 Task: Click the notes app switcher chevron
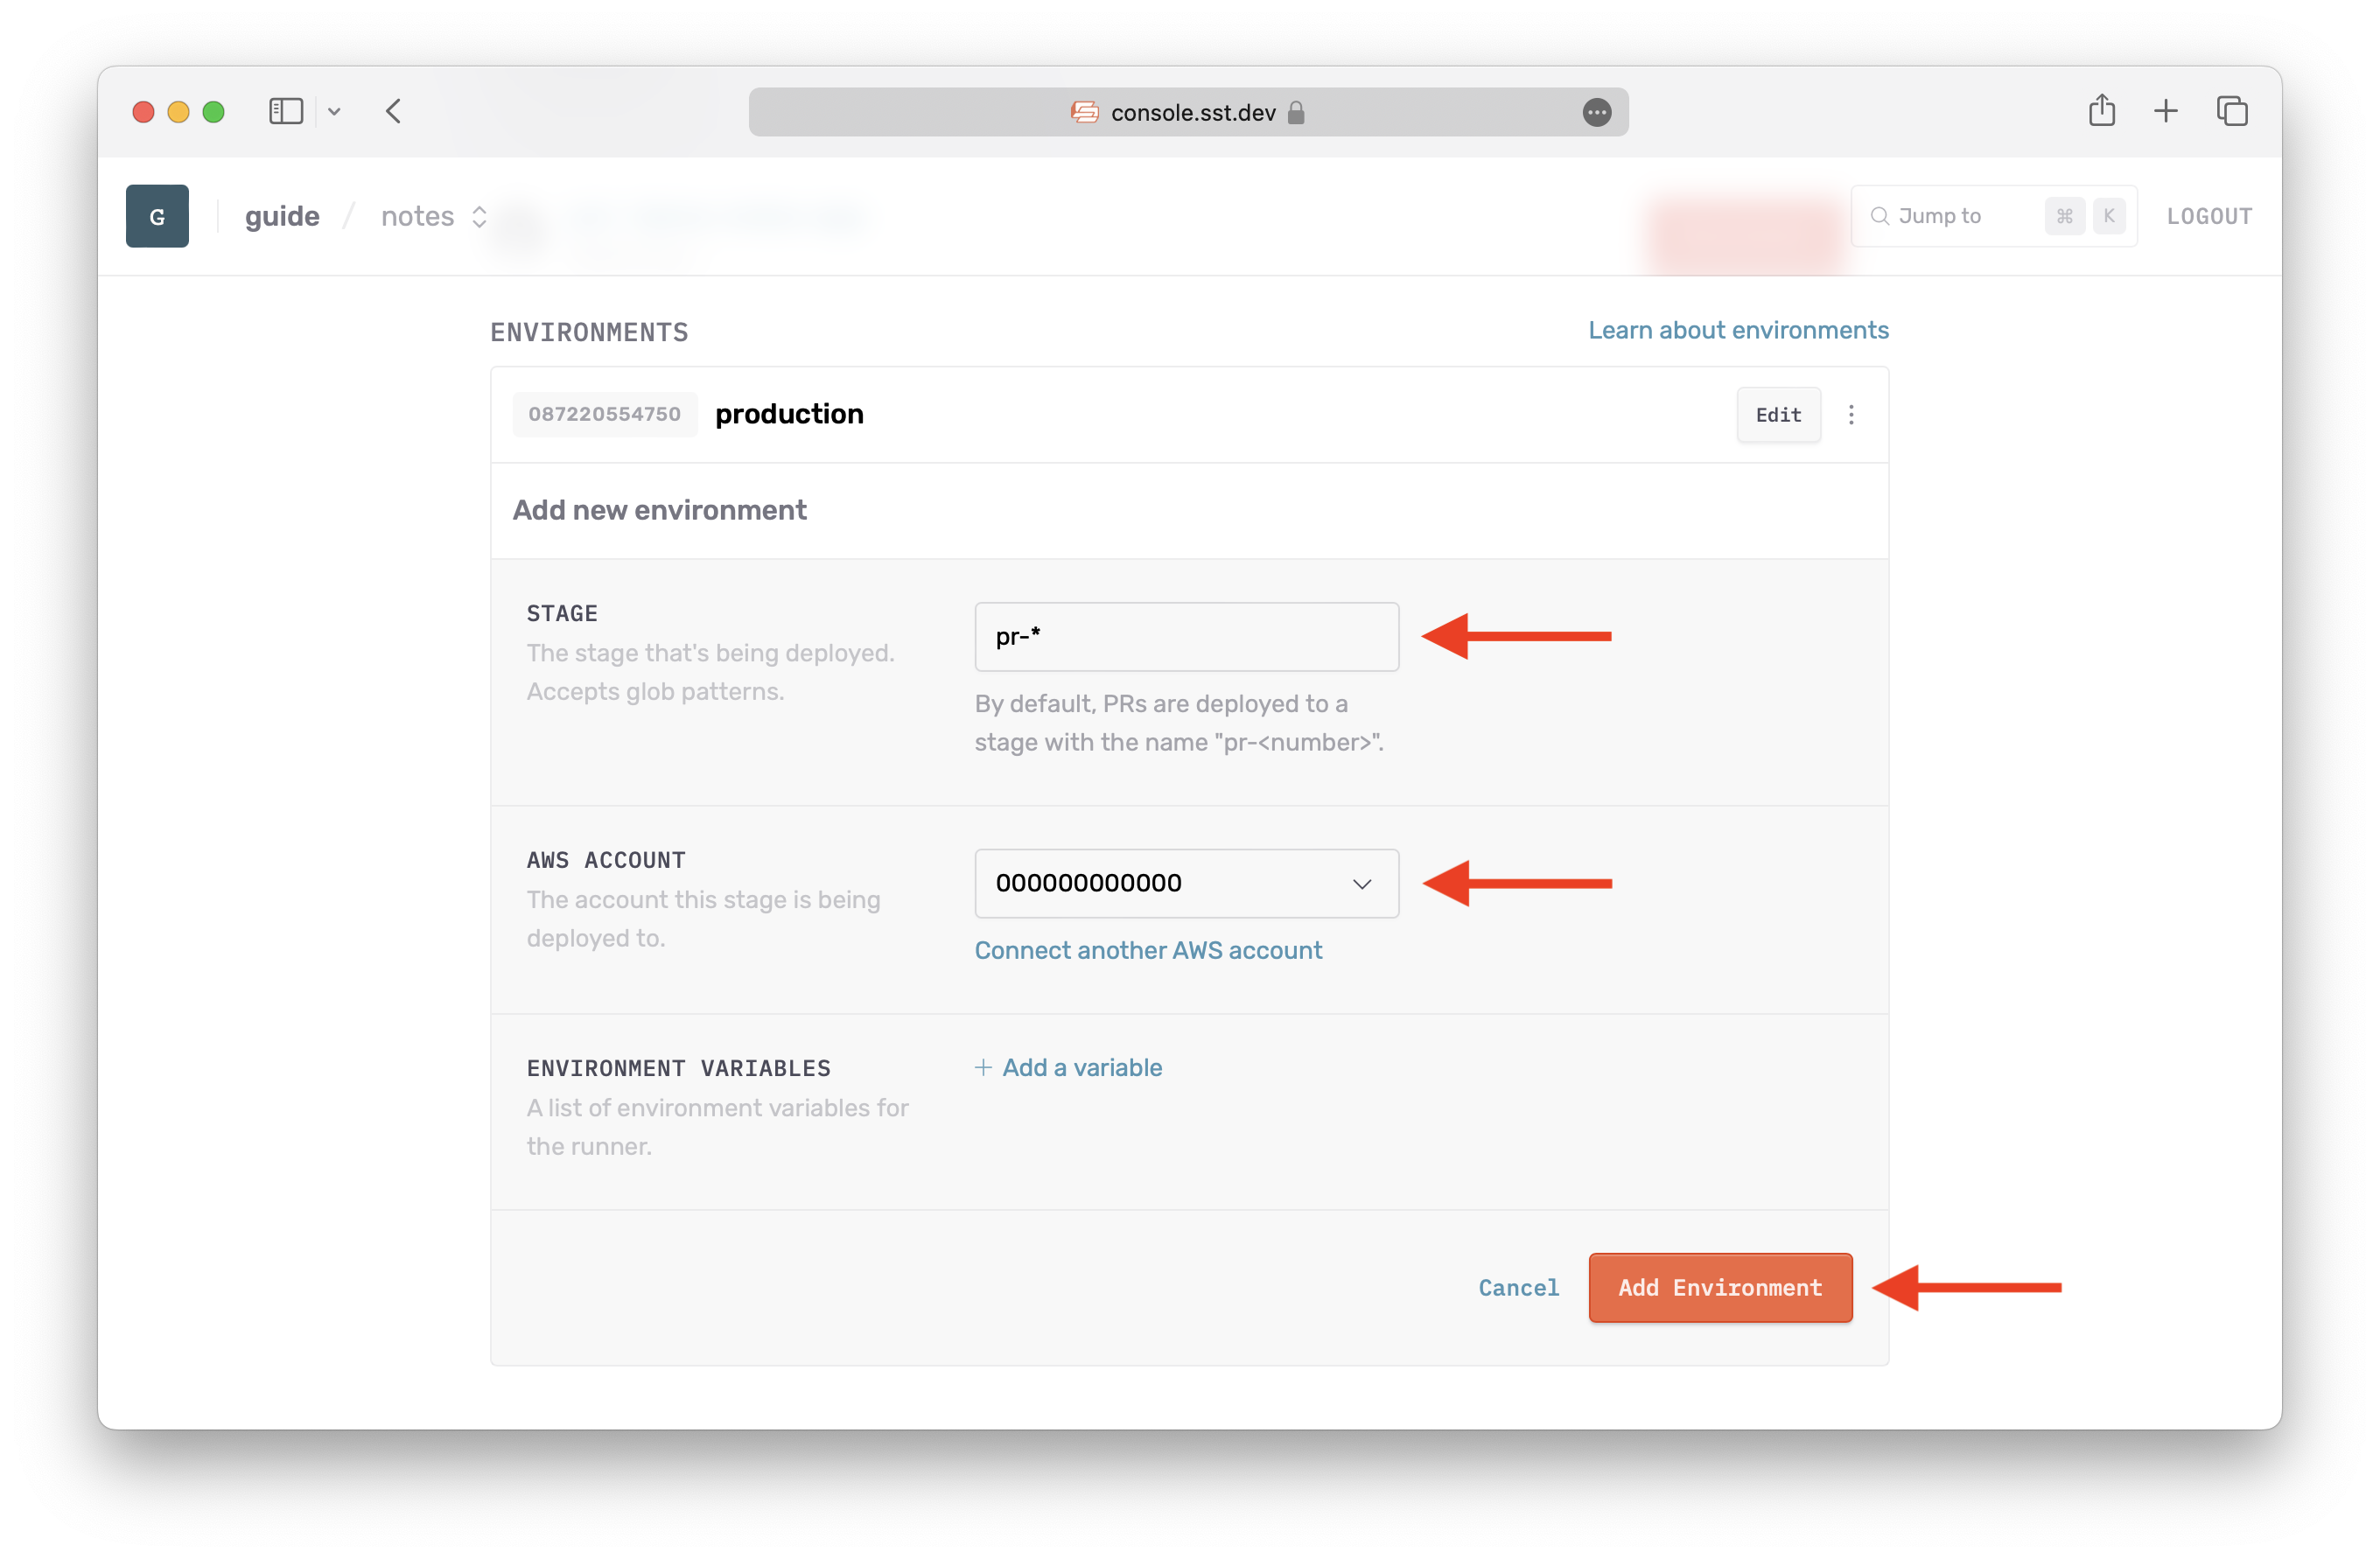pos(480,216)
